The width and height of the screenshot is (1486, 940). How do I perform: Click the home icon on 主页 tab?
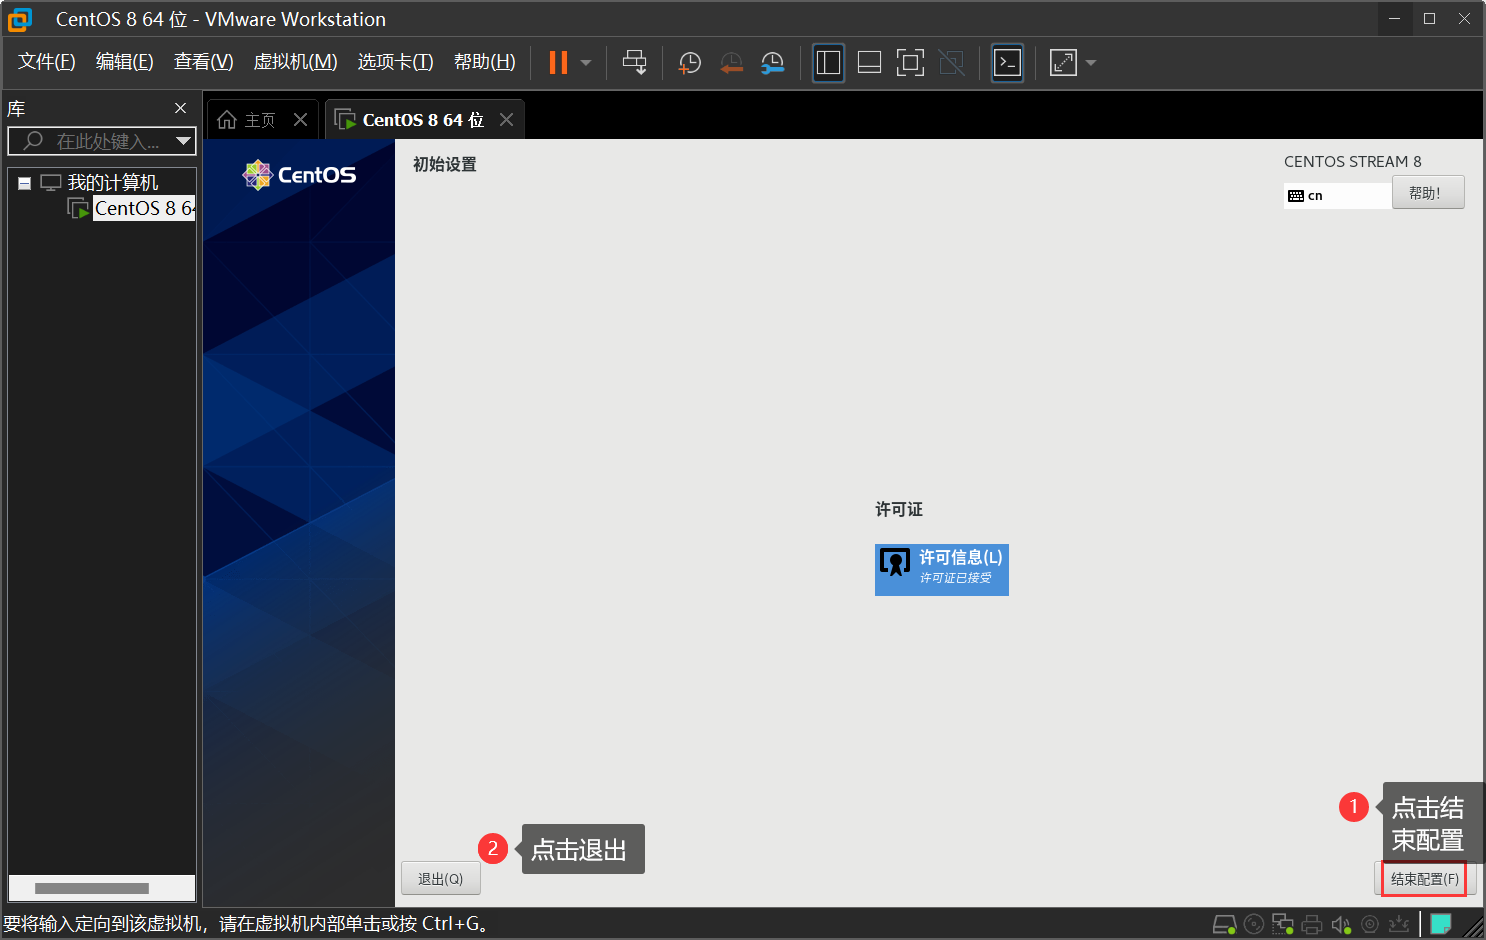227,120
